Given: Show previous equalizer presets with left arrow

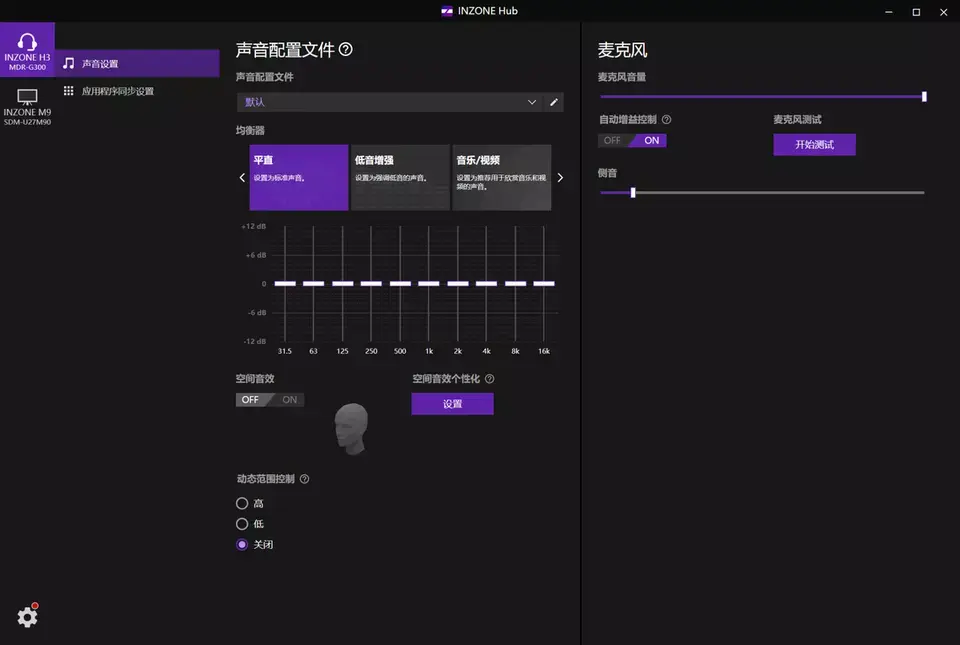Looking at the screenshot, I should (242, 178).
